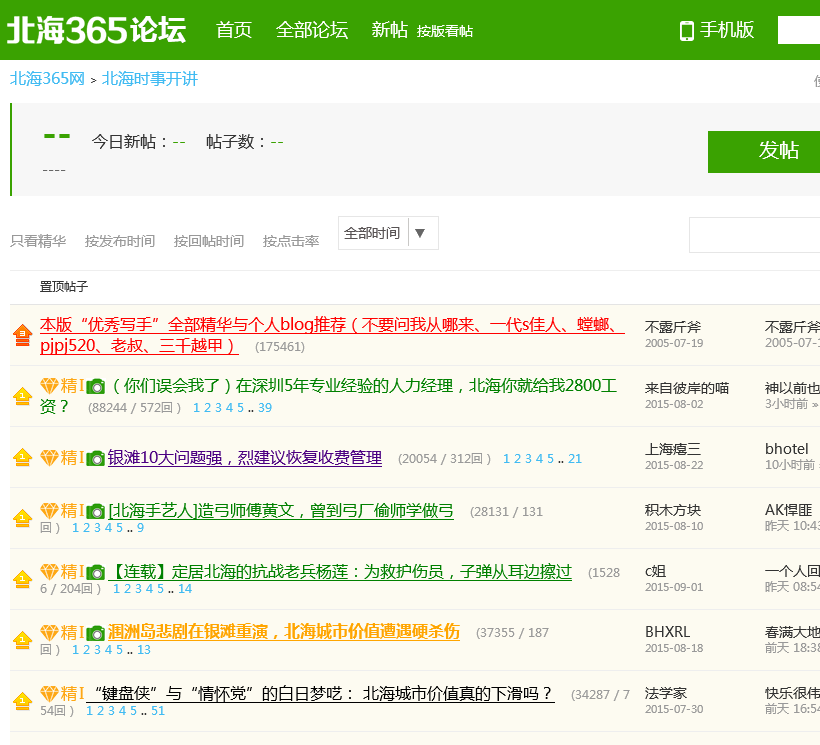Click the search input field beside sort options
Viewport: 820px width, 745px height.
754,235
